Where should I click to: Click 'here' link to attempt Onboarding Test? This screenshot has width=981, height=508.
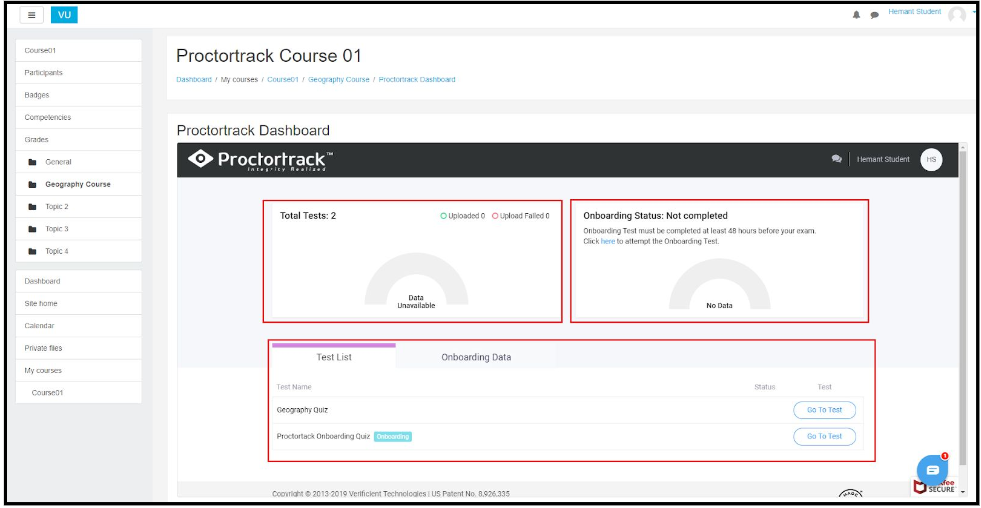click(x=607, y=241)
